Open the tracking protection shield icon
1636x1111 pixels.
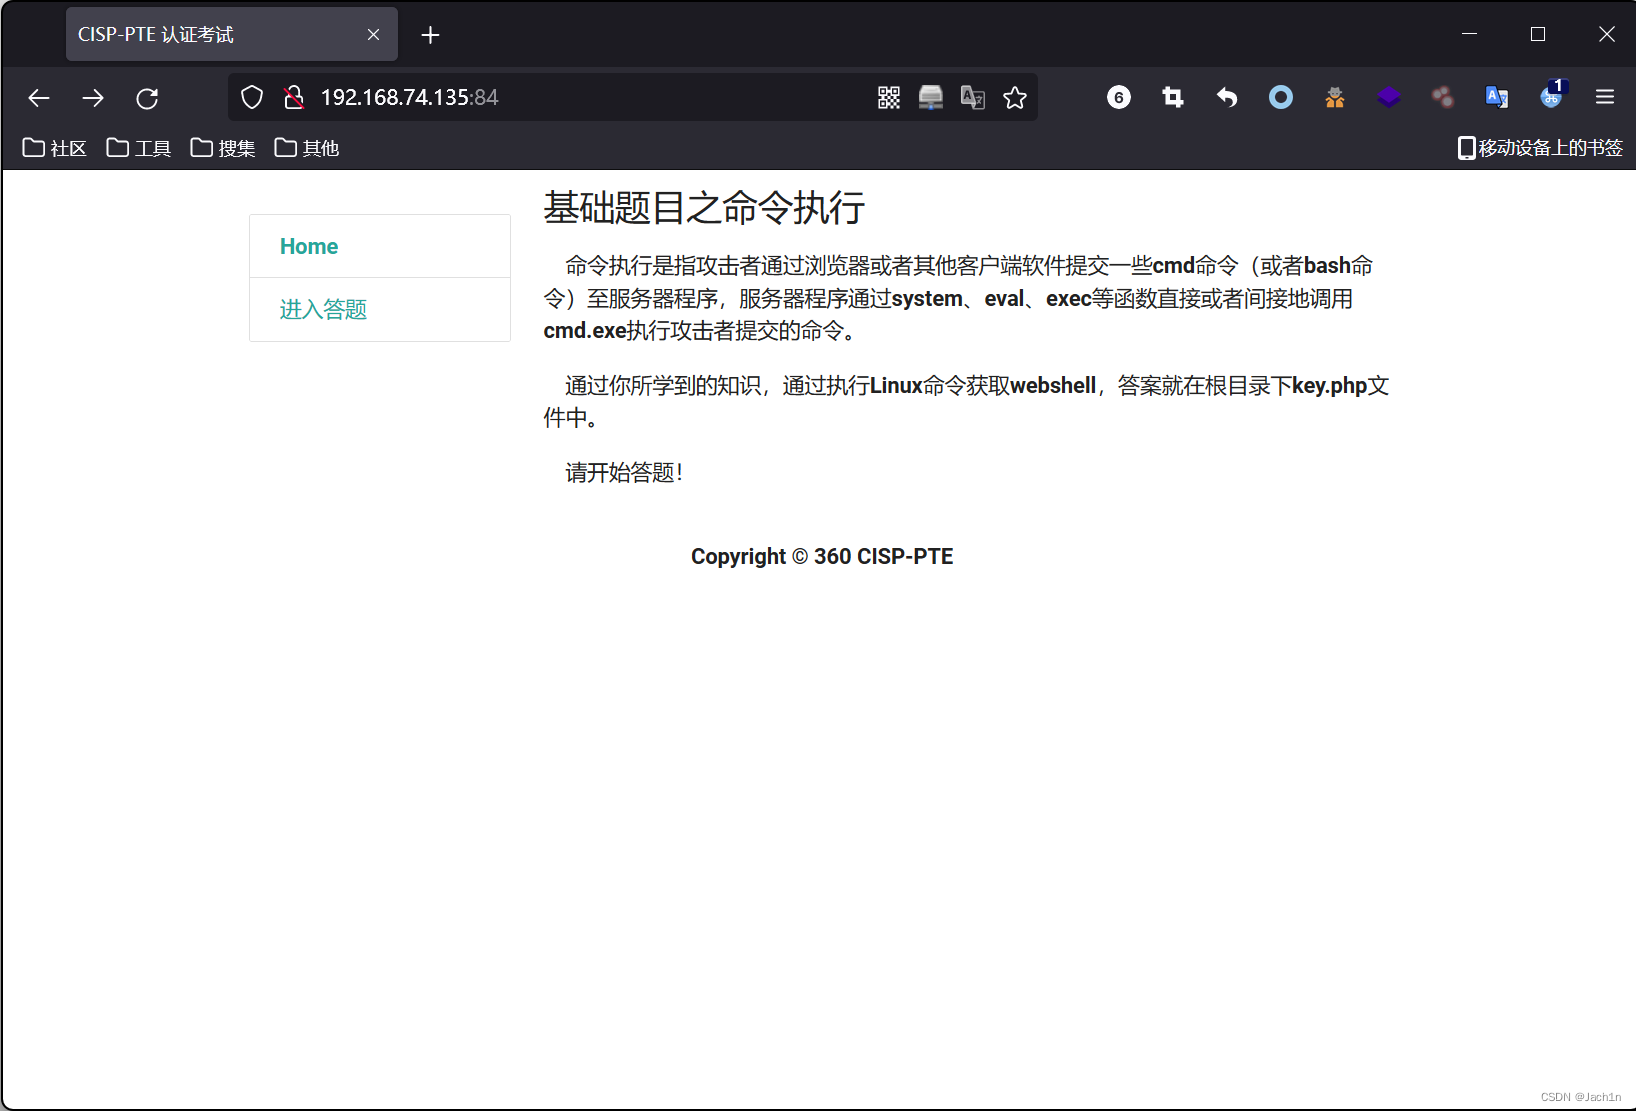[252, 97]
